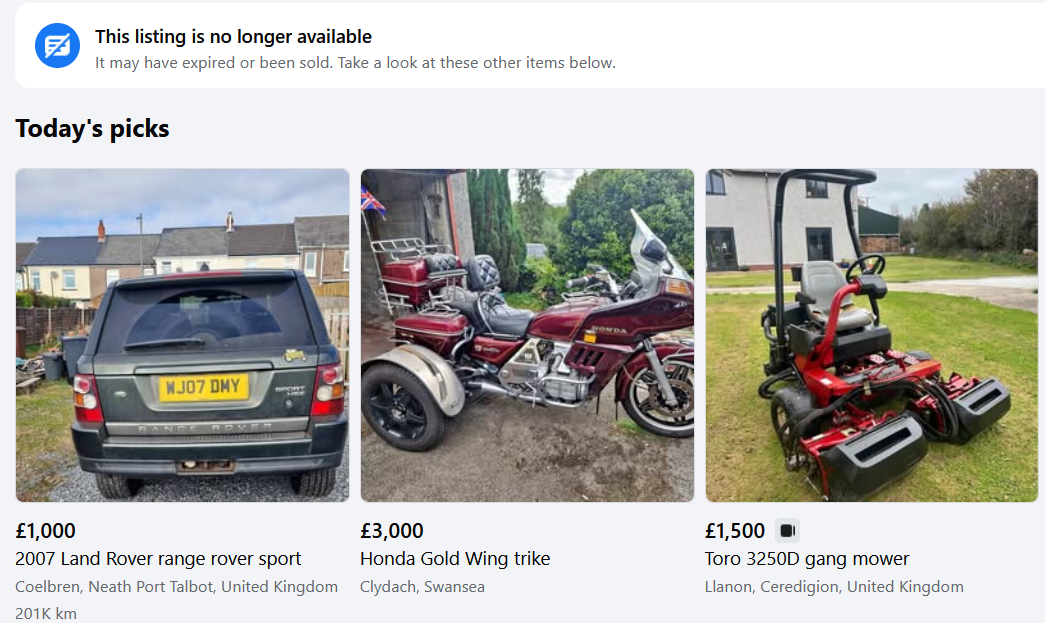Click the "Coelbren, Neath Port Talbot" location
1045x623 pixels.
(176, 587)
